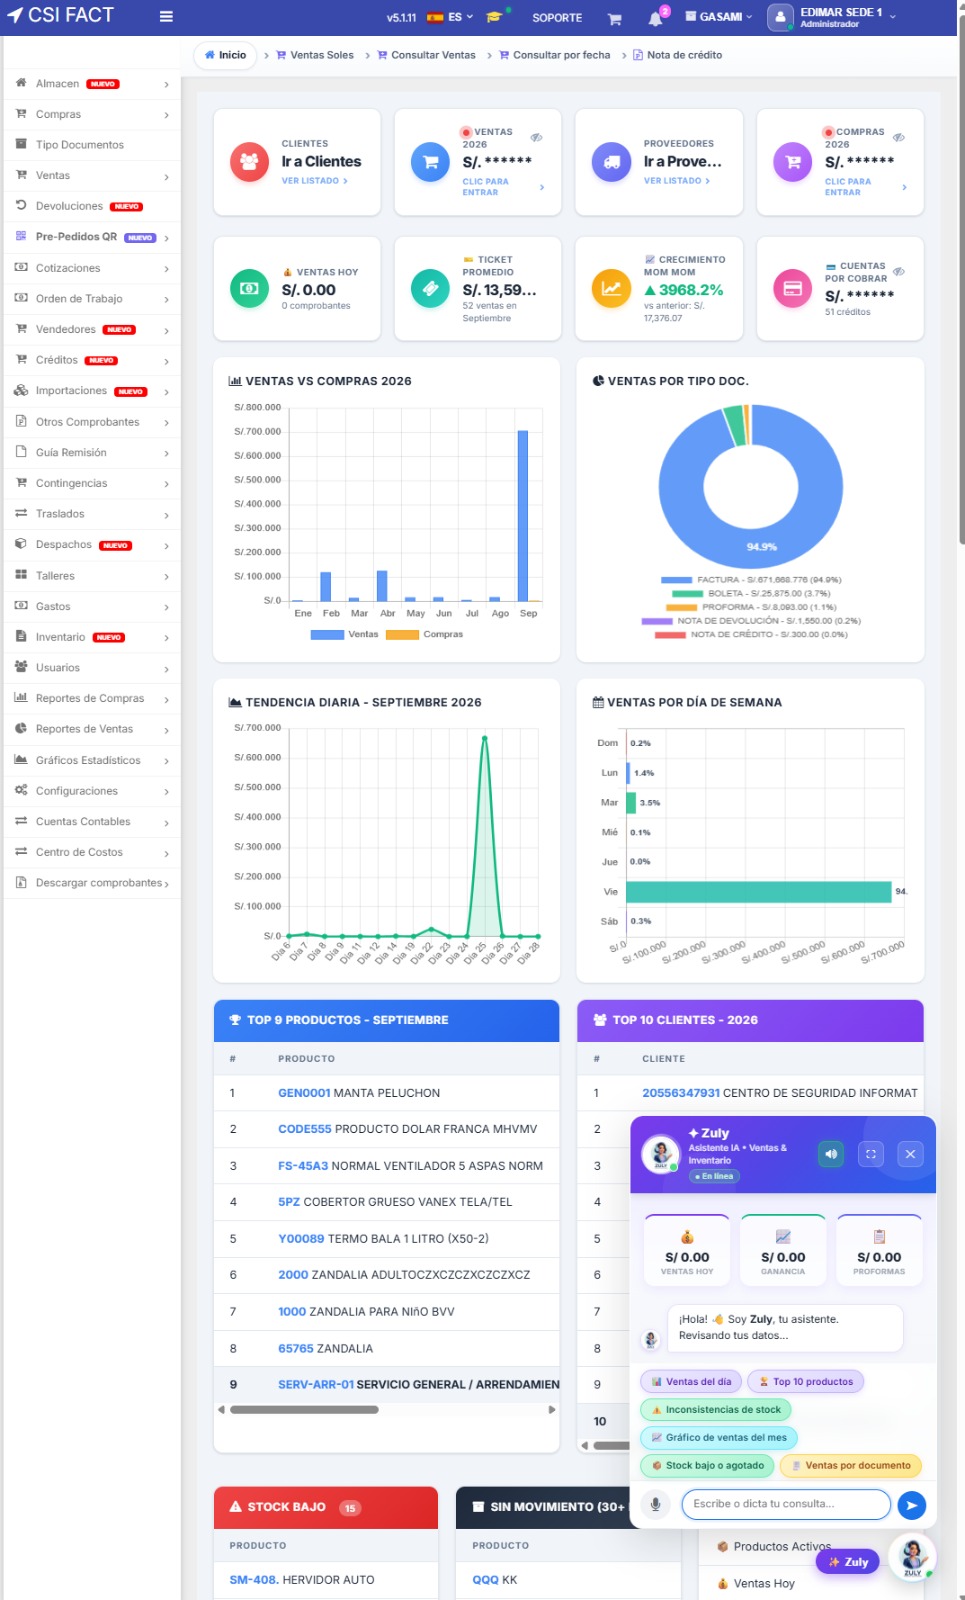
Task: Select Inconsistencias de stock suggestion chip
Action: (x=716, y=1410)
